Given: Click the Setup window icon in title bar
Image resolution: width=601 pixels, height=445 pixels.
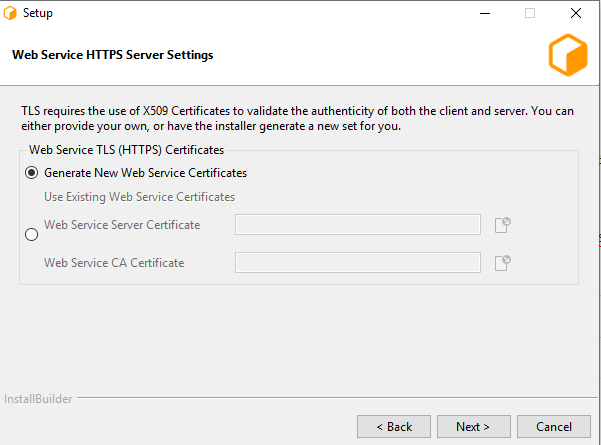Looking at the screenshot, I should (x=11, y=13).
